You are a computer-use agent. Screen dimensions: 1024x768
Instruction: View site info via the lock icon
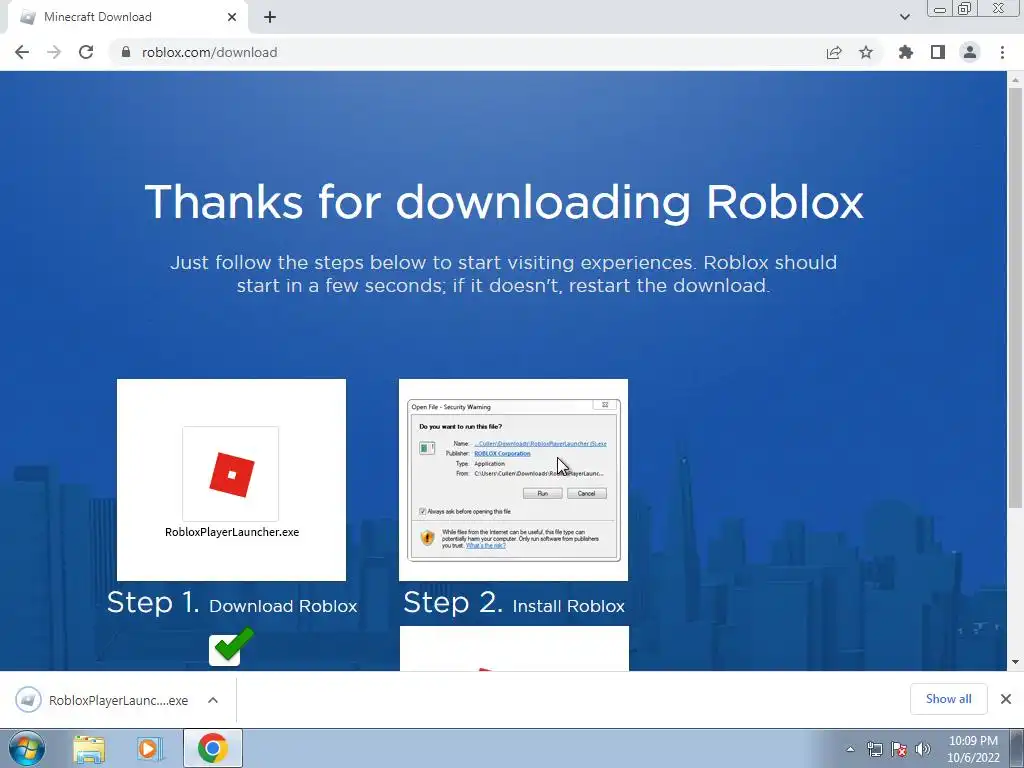(x=126, y=52)
